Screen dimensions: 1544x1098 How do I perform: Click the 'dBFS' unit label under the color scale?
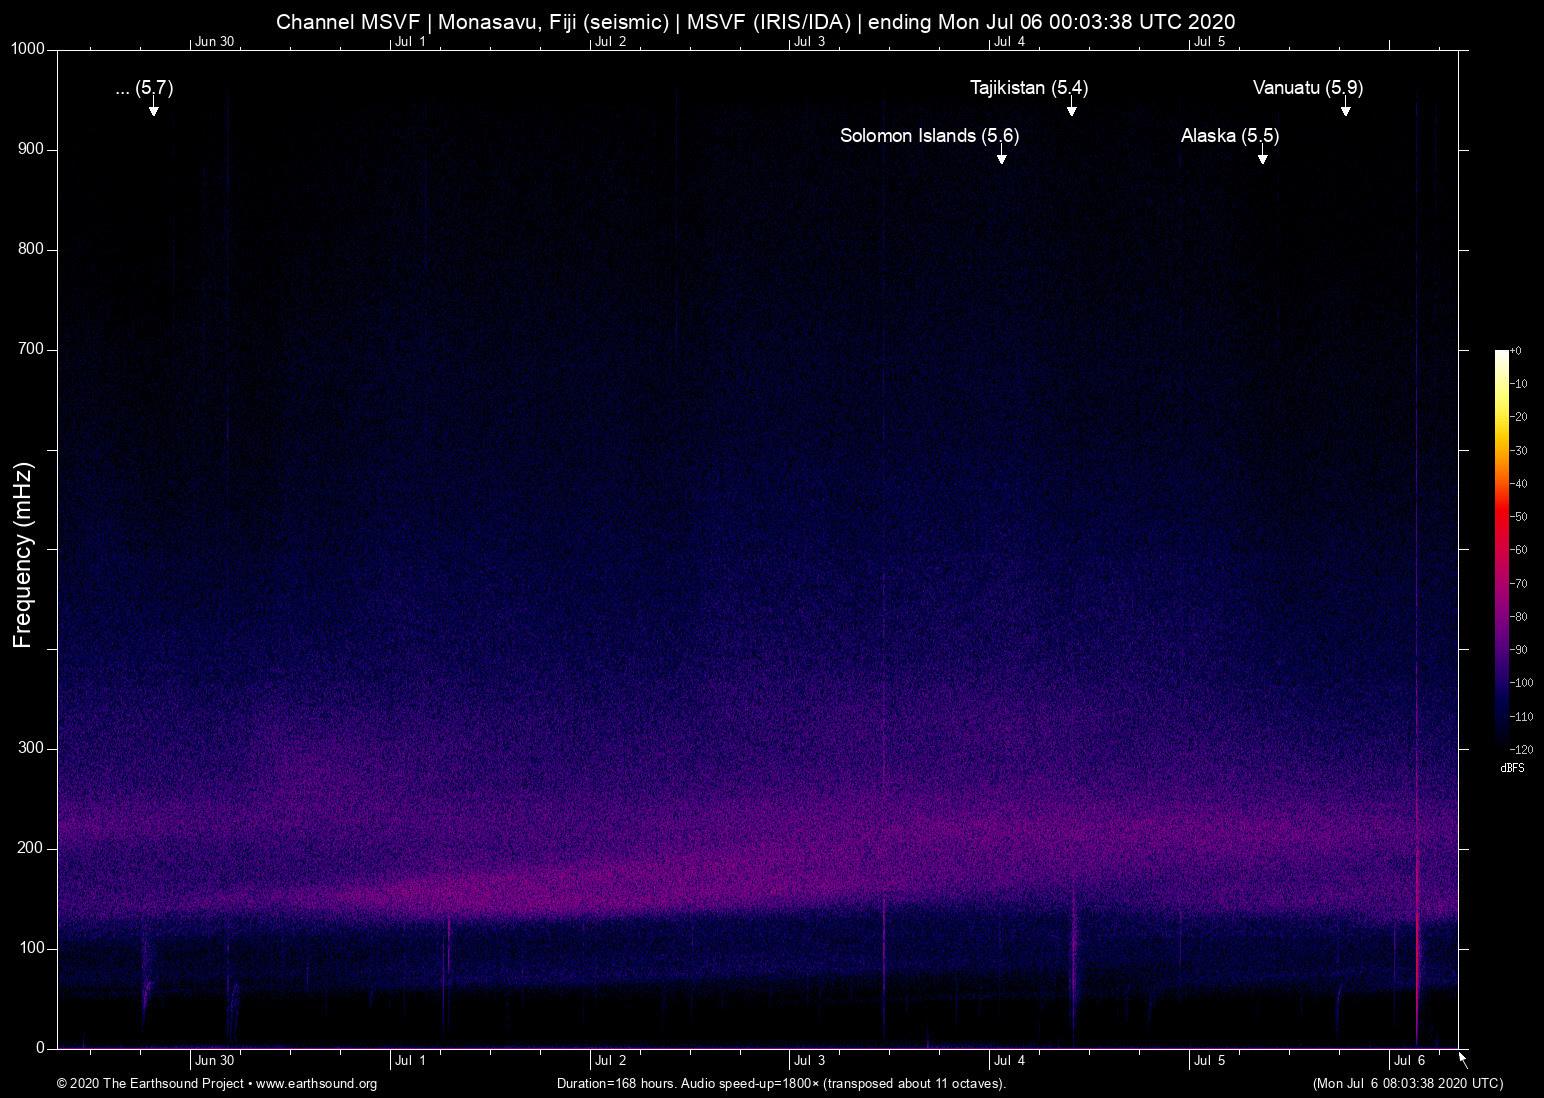[x=1513, y=768]
